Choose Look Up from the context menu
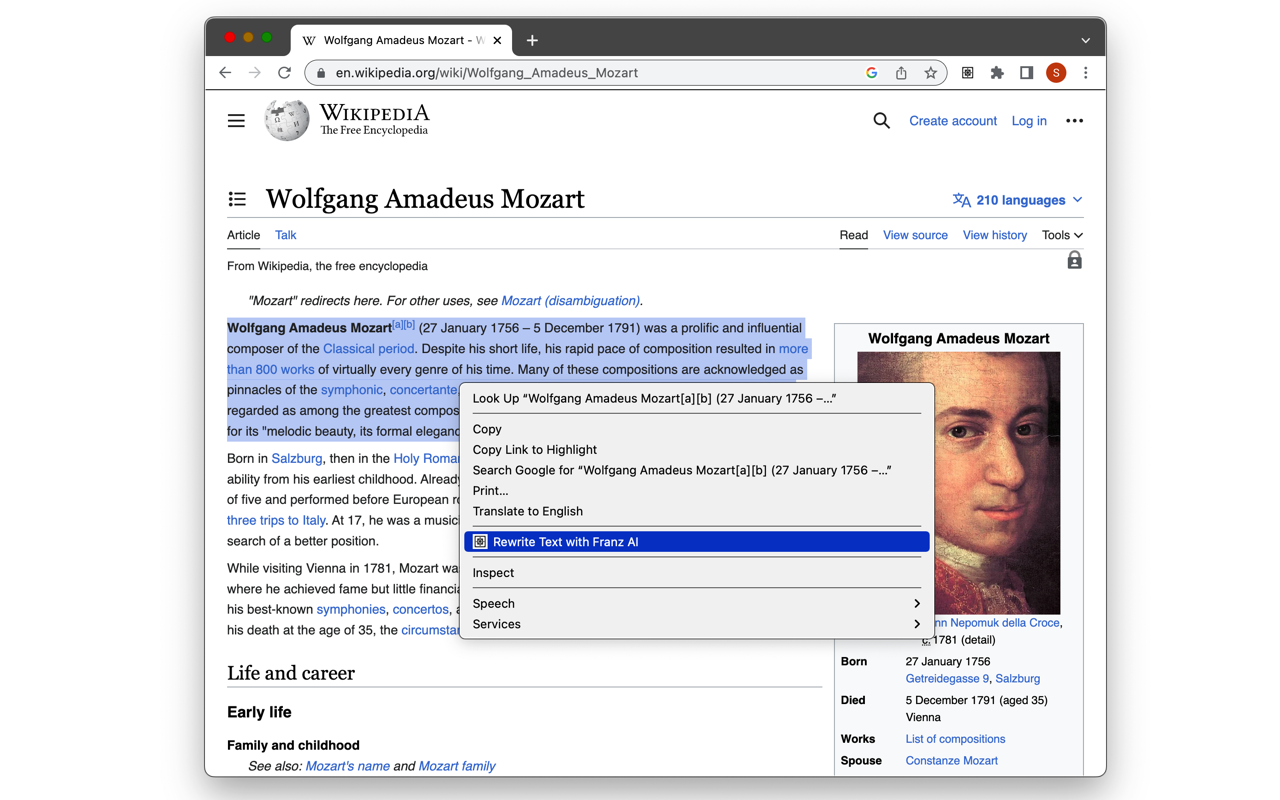 (697, 398)
